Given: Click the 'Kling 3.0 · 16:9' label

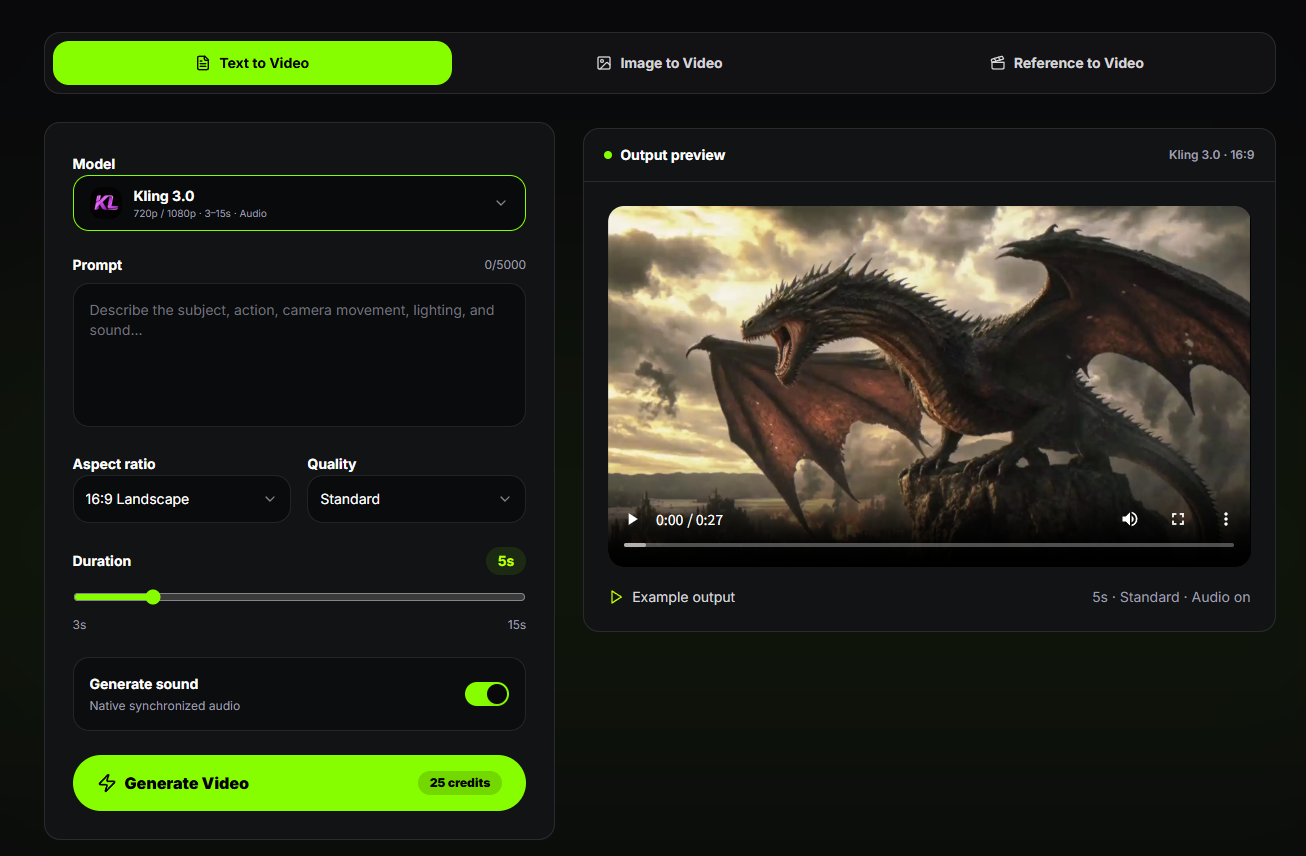Looking at the screenshot, I should pyautogui.click(x=1212, y=155).
